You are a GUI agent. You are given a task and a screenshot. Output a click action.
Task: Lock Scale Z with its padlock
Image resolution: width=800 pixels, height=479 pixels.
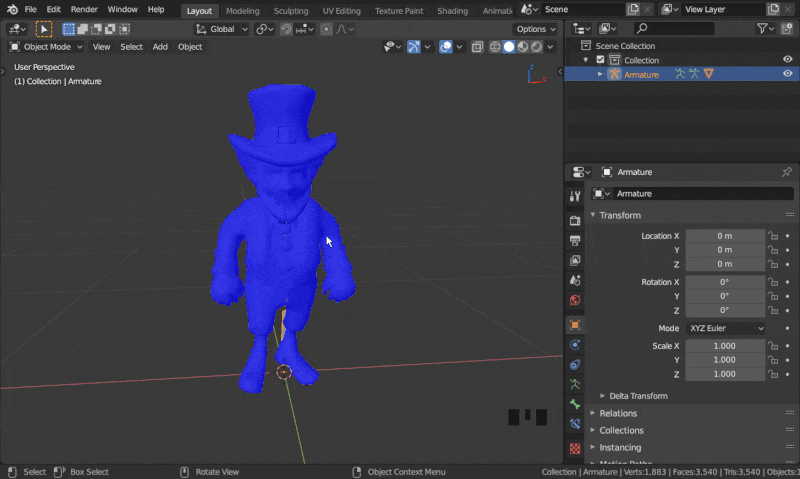coord(773,374)
